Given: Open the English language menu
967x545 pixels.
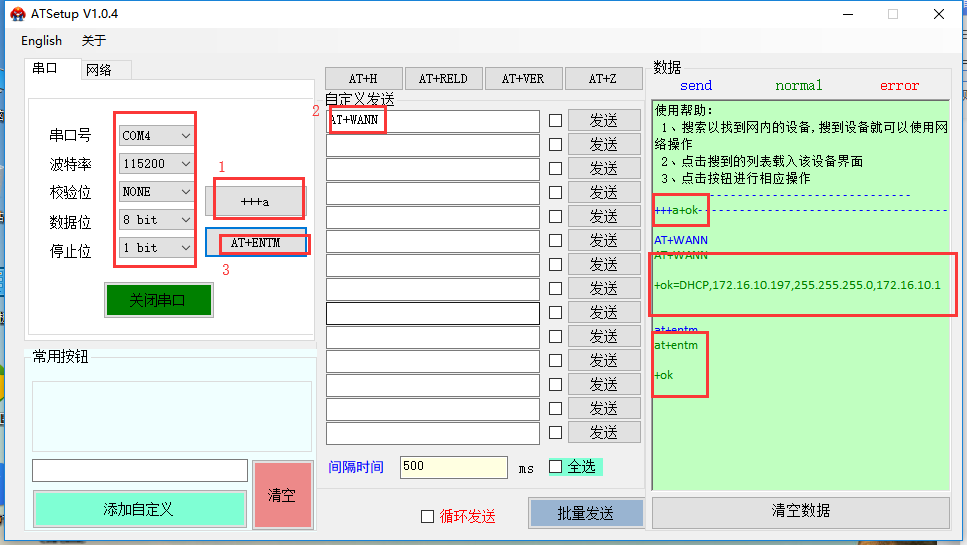Looking at the screenshot, I should pos(41,41).
